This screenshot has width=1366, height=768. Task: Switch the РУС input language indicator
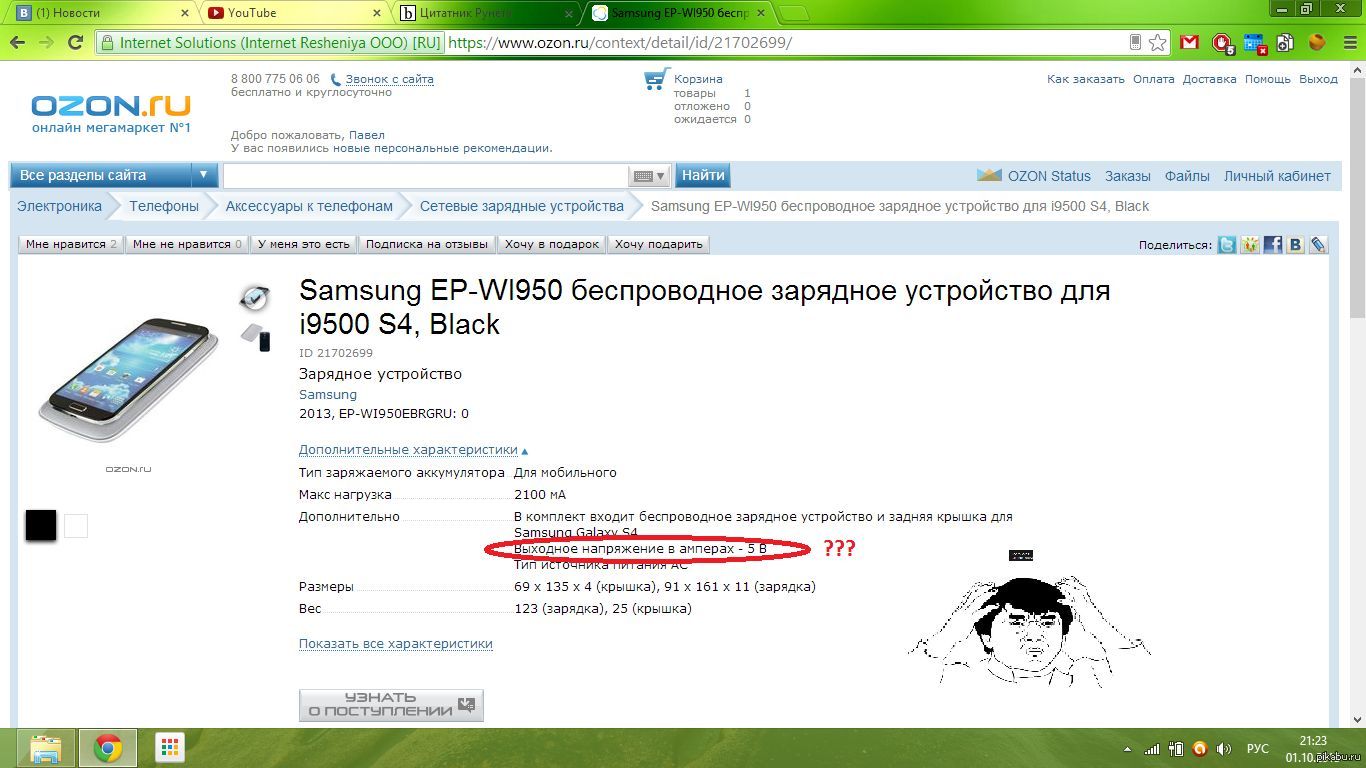pos(1258,748)
